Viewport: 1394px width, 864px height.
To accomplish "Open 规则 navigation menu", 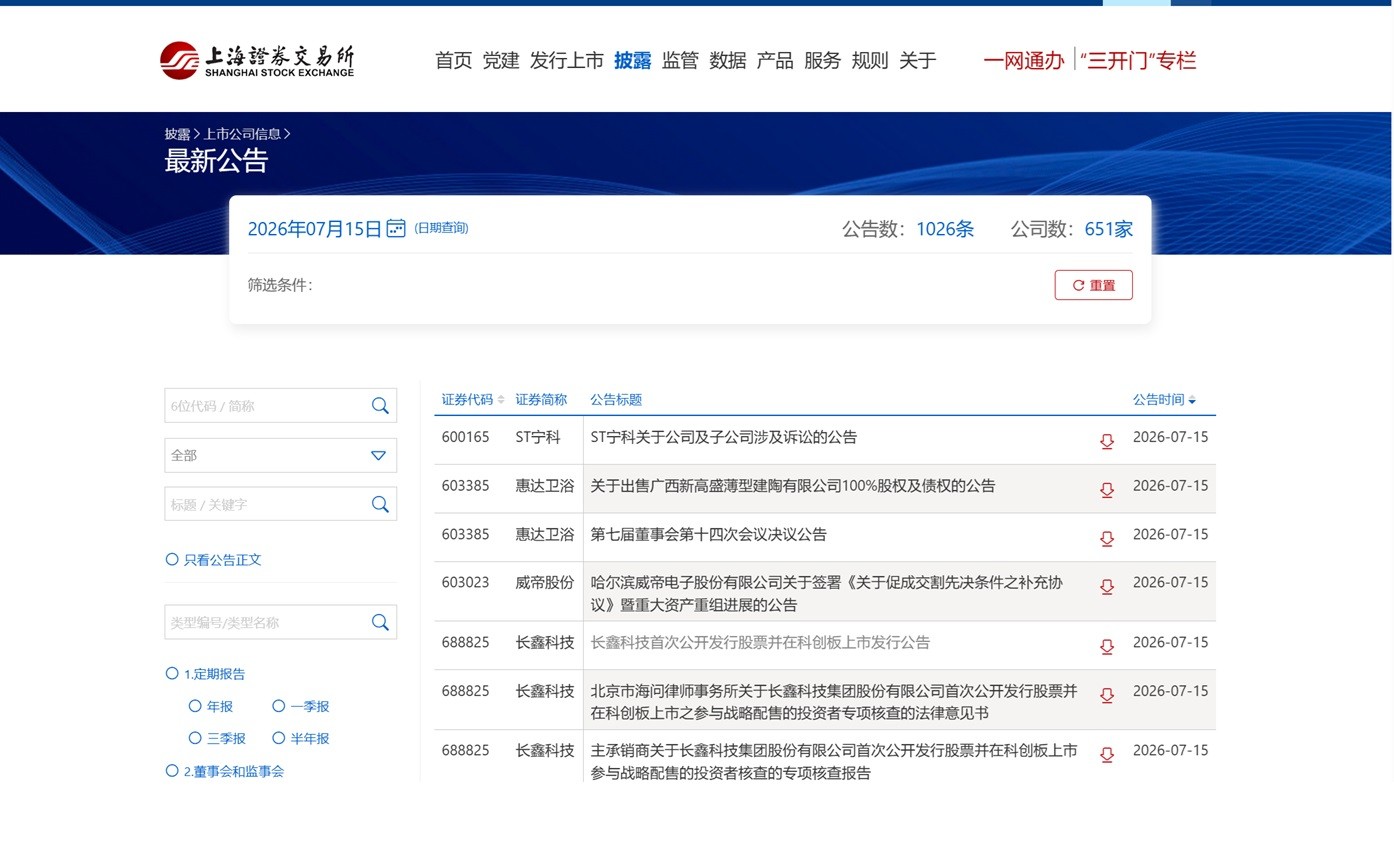I will (x=870, y=60).
